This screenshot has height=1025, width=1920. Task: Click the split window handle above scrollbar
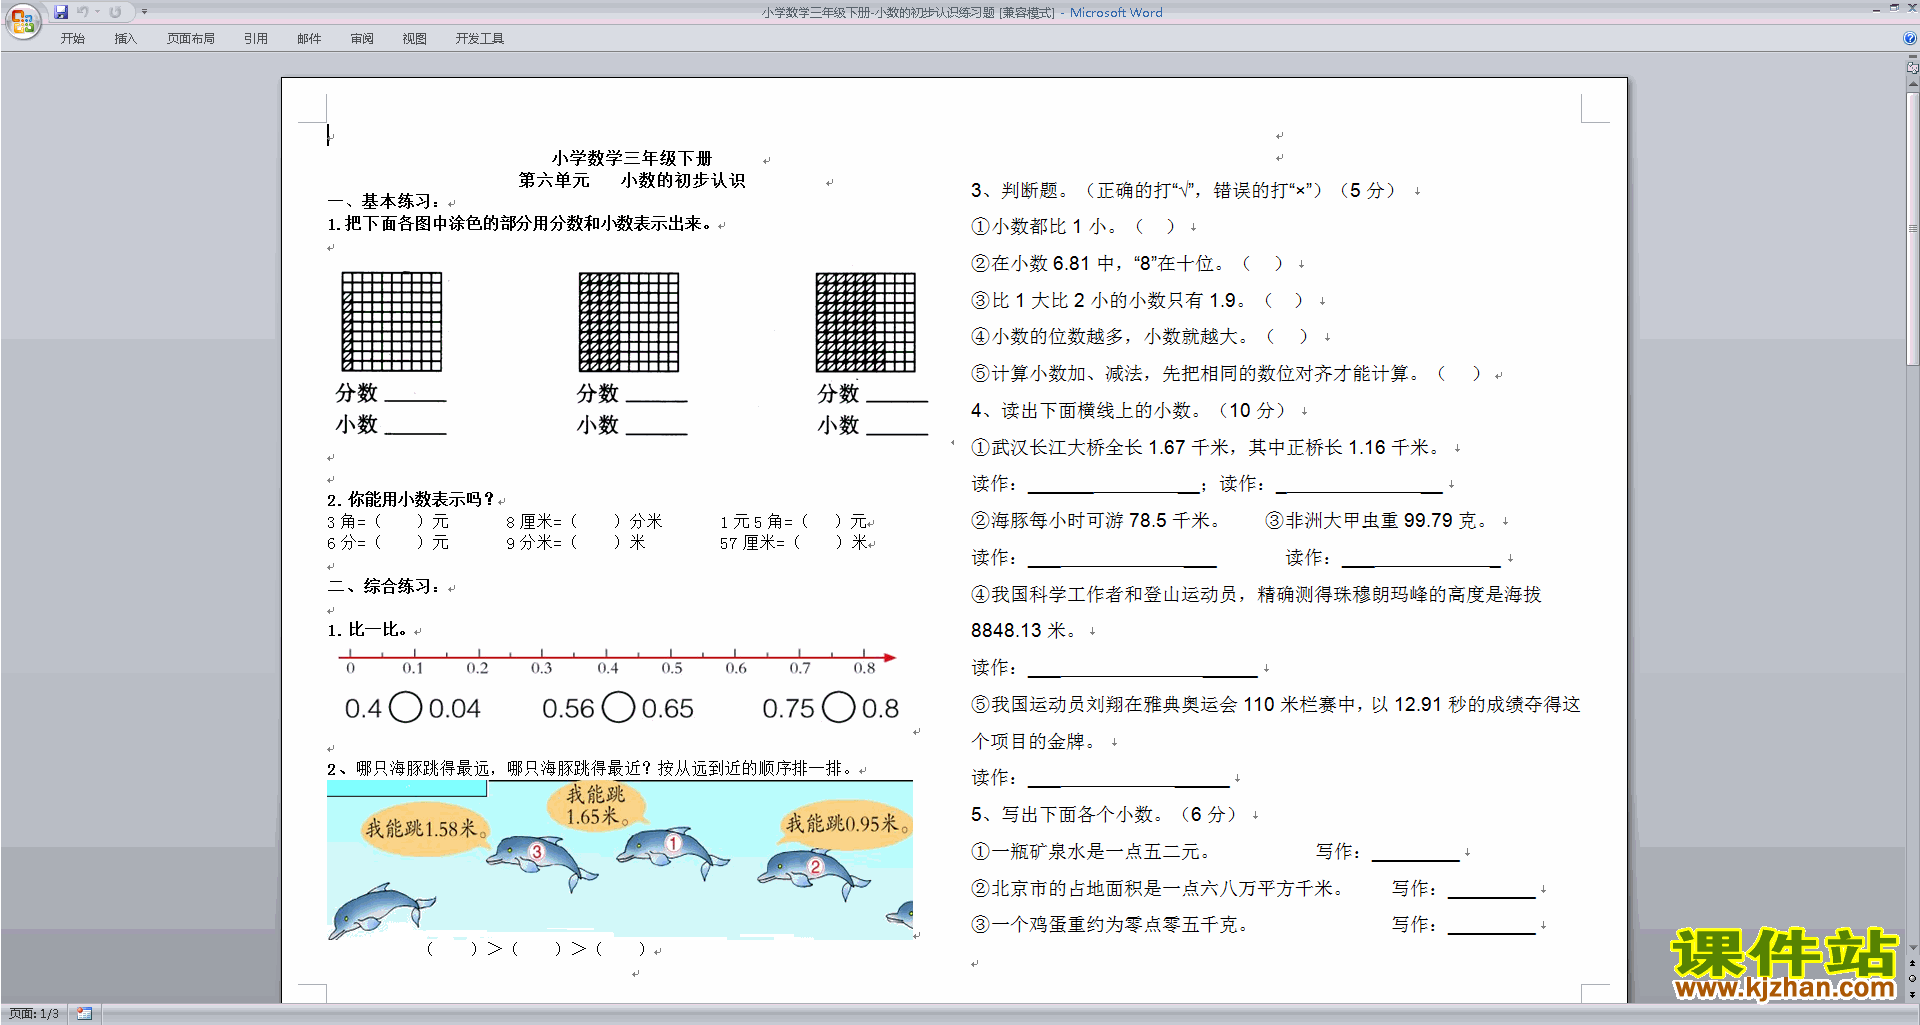point(1912,57)
